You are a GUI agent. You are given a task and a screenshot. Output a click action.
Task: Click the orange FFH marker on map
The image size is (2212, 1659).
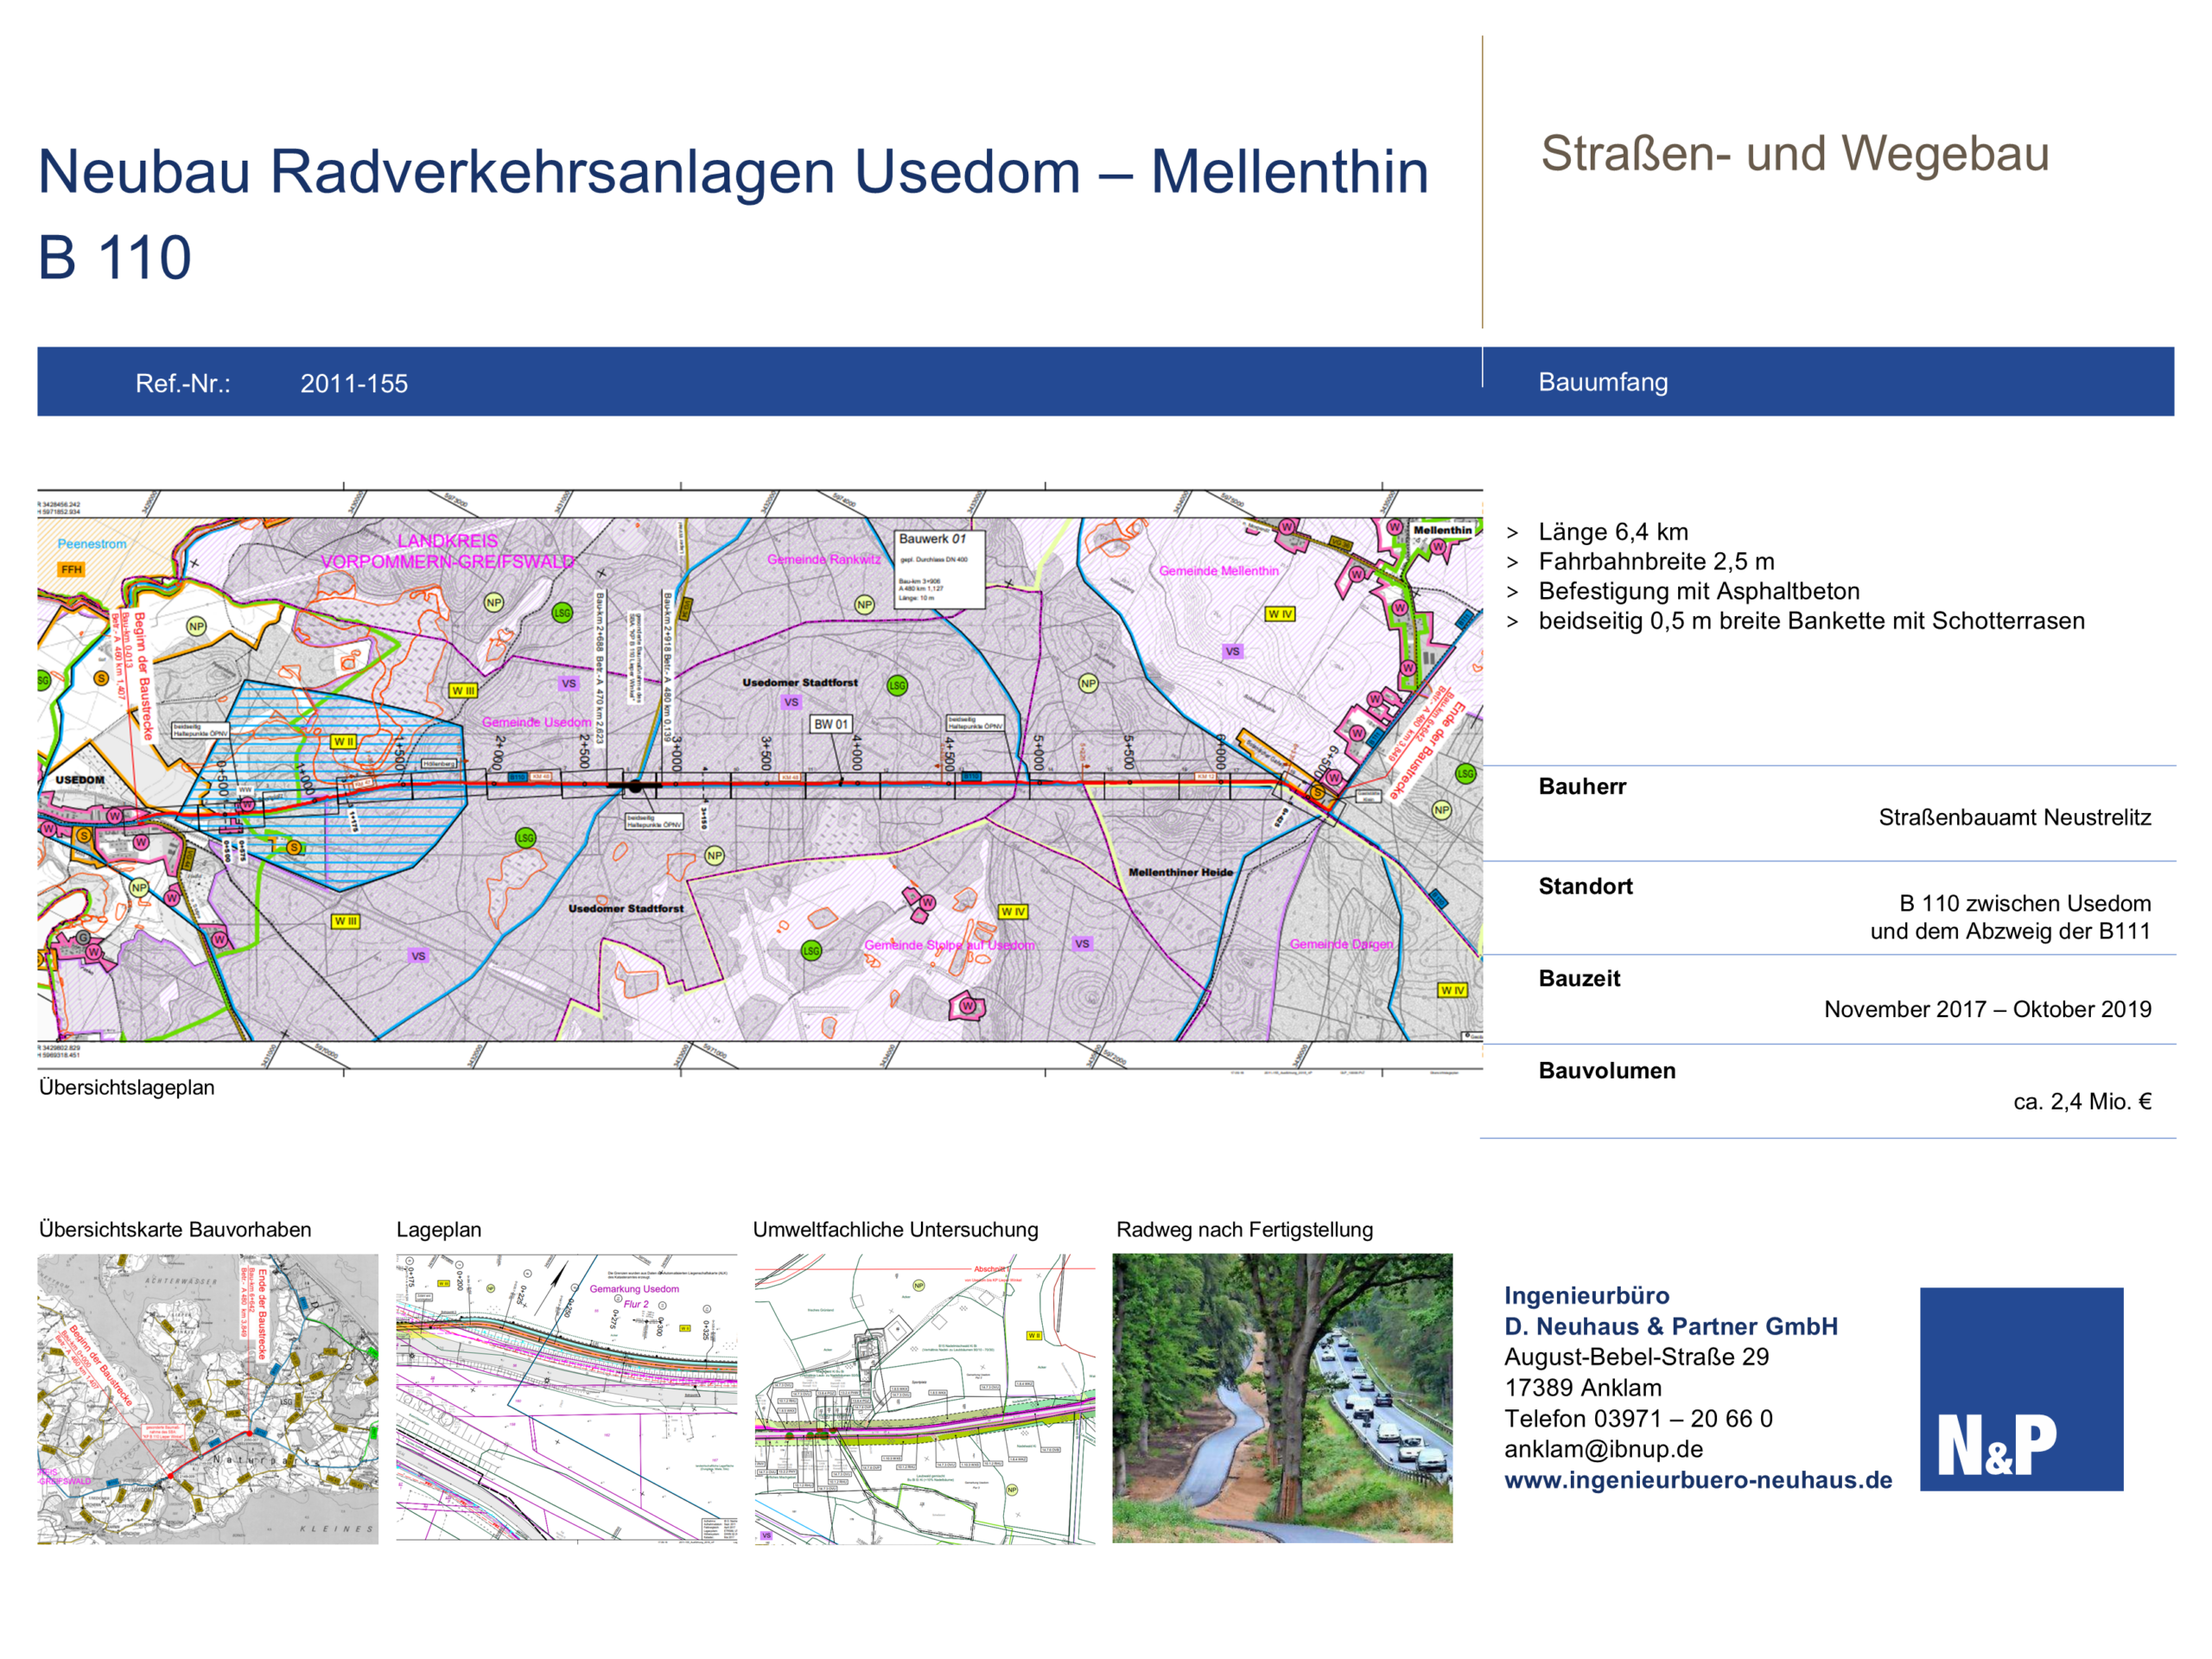[72, 570]
